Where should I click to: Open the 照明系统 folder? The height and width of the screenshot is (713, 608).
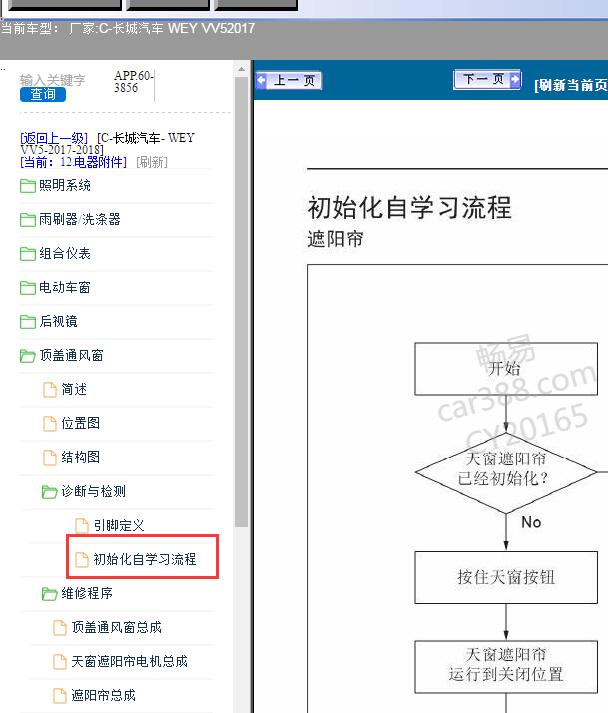(65, 185)
